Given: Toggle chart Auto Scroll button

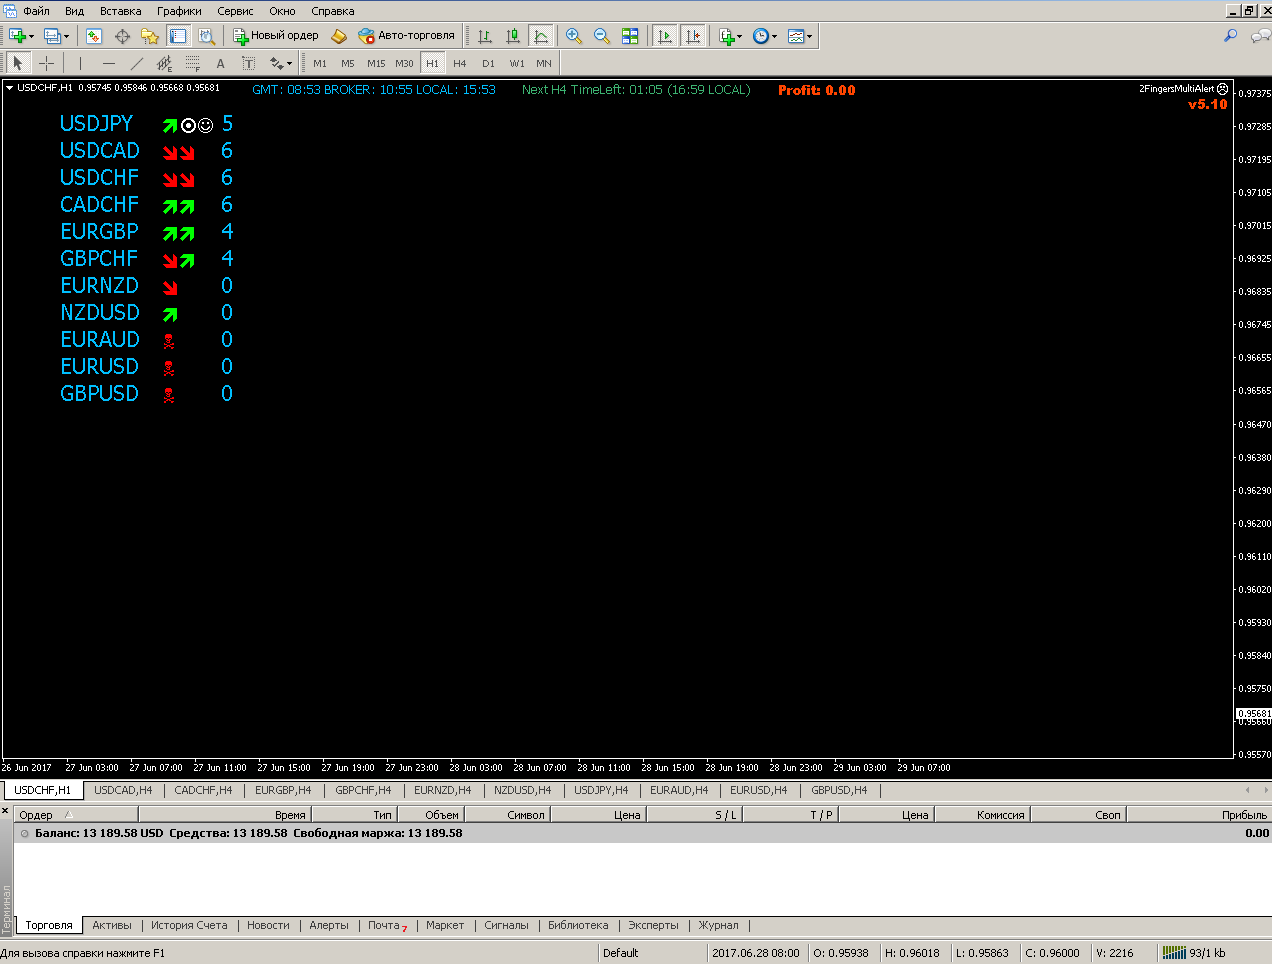Looking at the screenshot, I should (x=665, y=36).
